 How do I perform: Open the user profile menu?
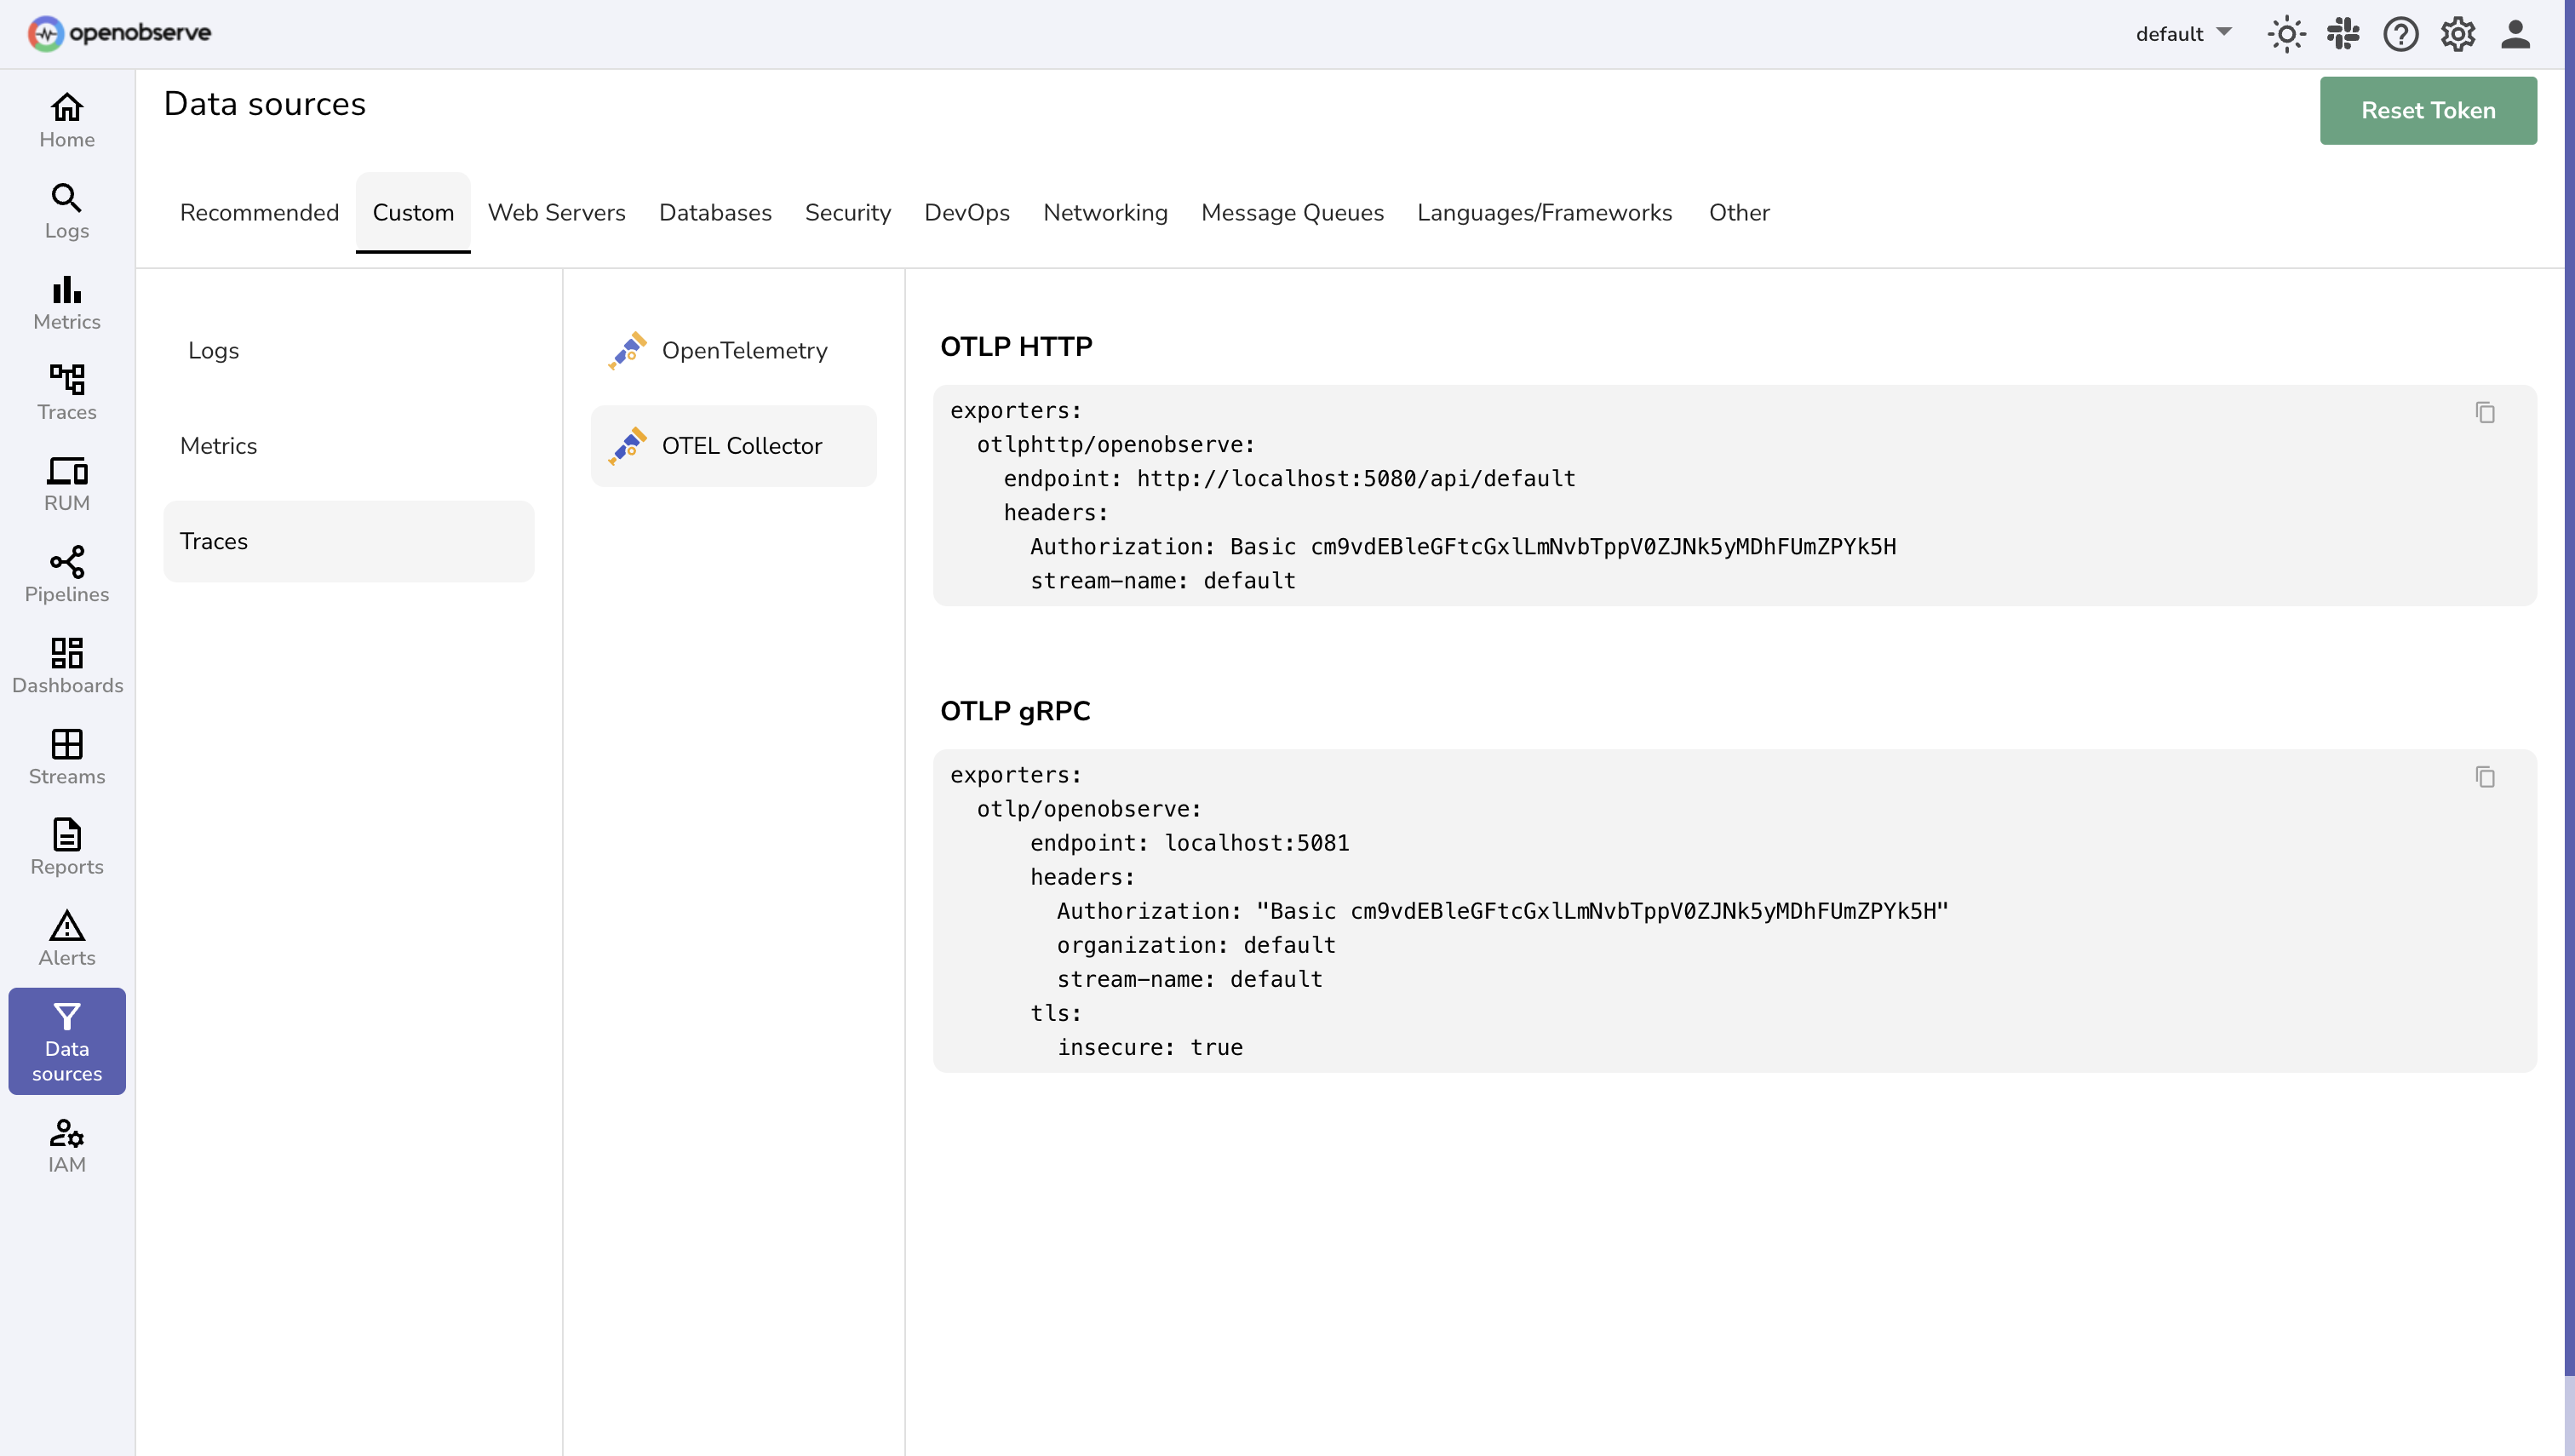click(x=2515, y=33)
